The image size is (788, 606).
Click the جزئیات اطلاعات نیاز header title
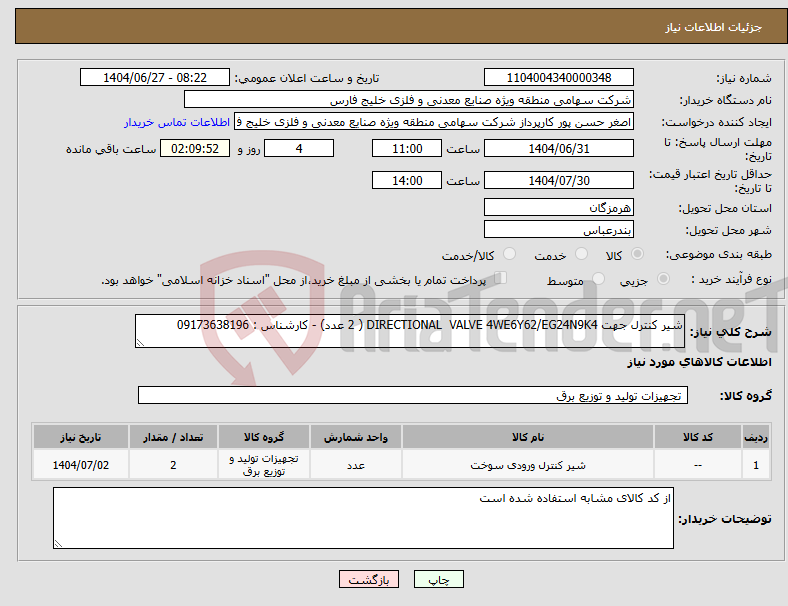(x=714, y=27)
